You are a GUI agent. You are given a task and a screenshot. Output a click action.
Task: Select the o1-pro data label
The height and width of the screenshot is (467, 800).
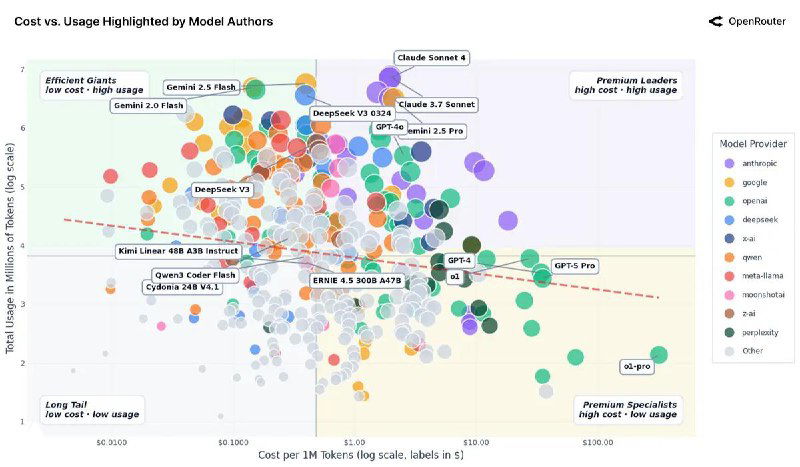coord(637,366)
